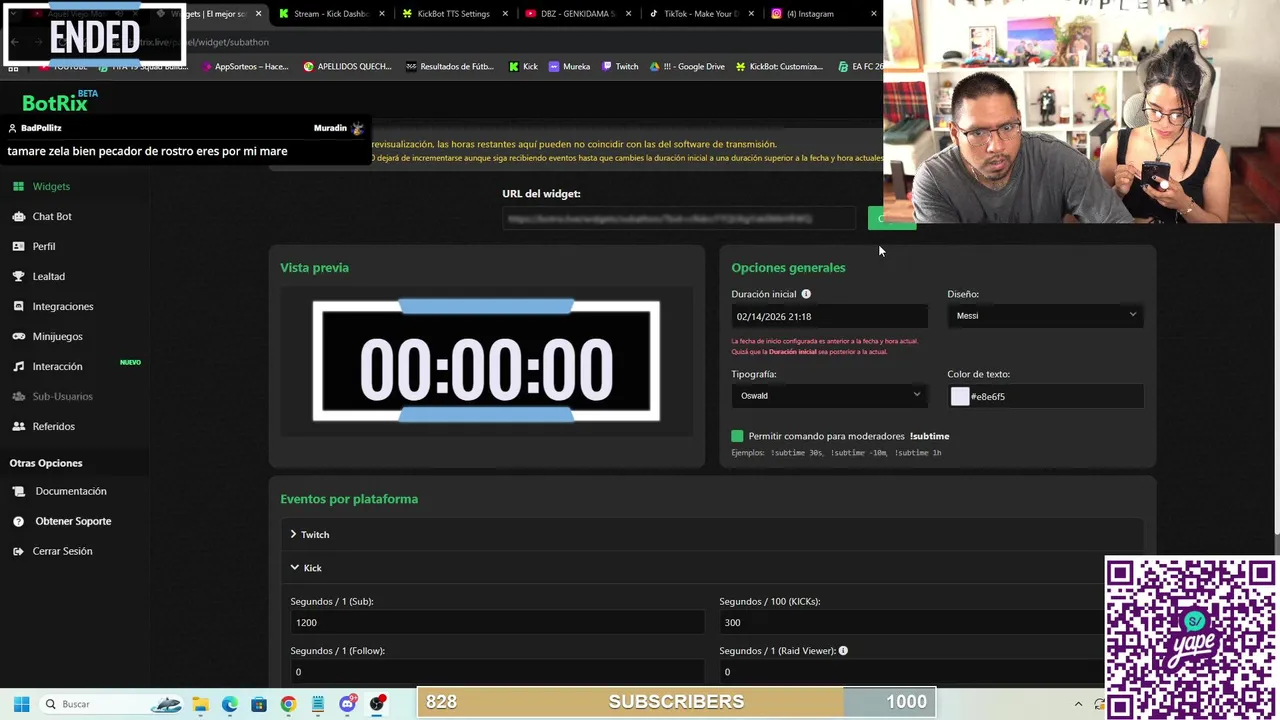Open Microsoft Store from the taskbar
This screenshot has width=1280, height=720.
pos(259,704)
